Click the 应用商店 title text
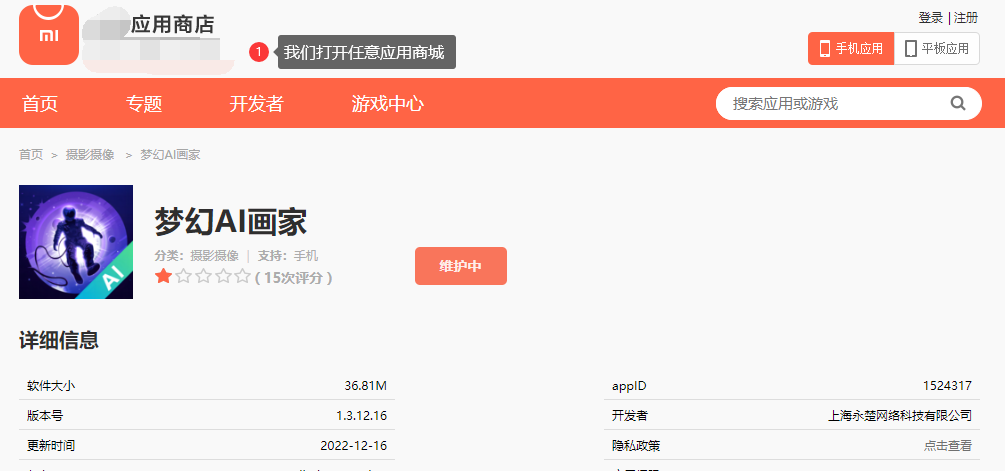Screen dimensions: 1005x471 click(172, 24)
